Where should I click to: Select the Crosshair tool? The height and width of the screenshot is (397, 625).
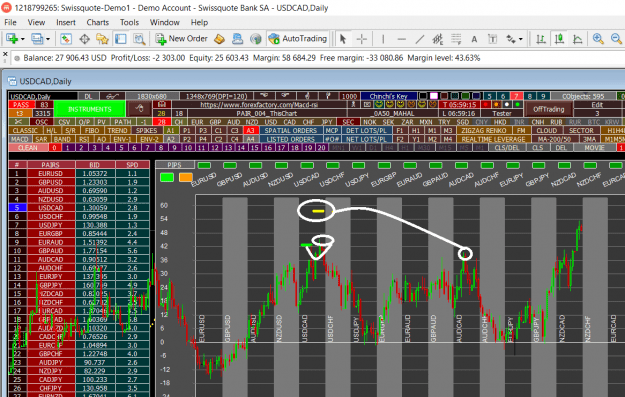pyautogui.click(x=362, y=39)
